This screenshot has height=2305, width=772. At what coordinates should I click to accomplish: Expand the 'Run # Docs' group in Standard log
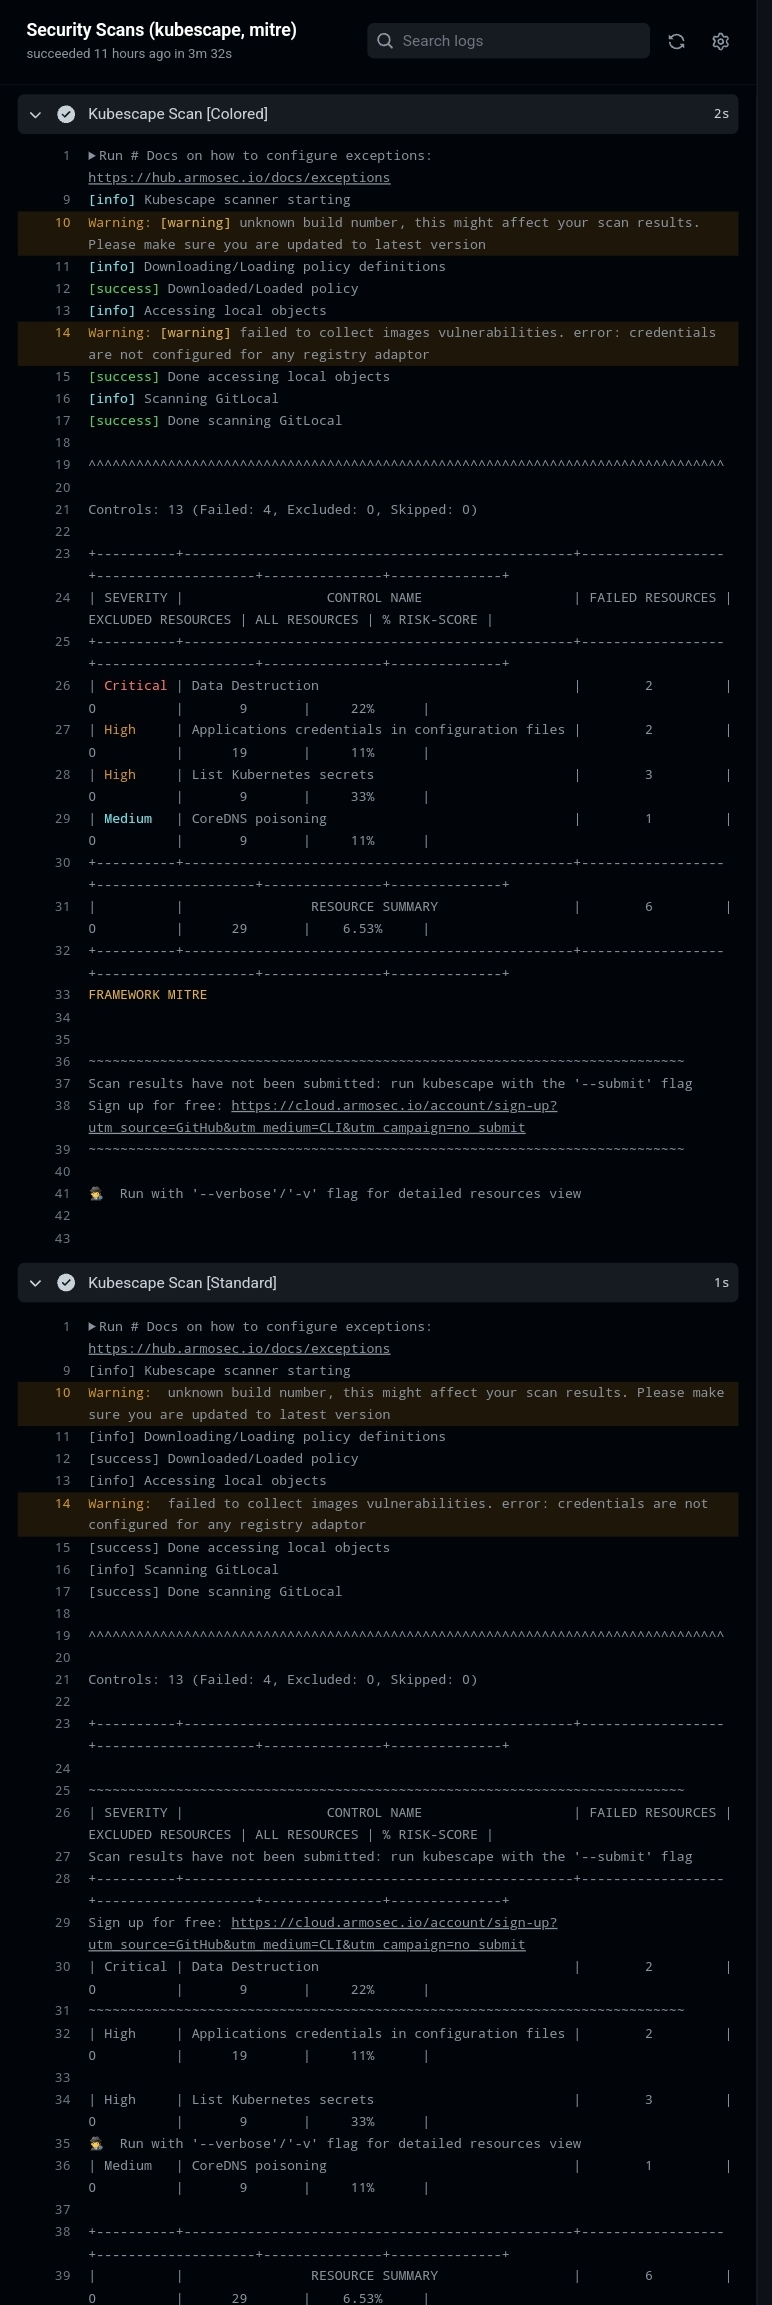click(91, 1326)
